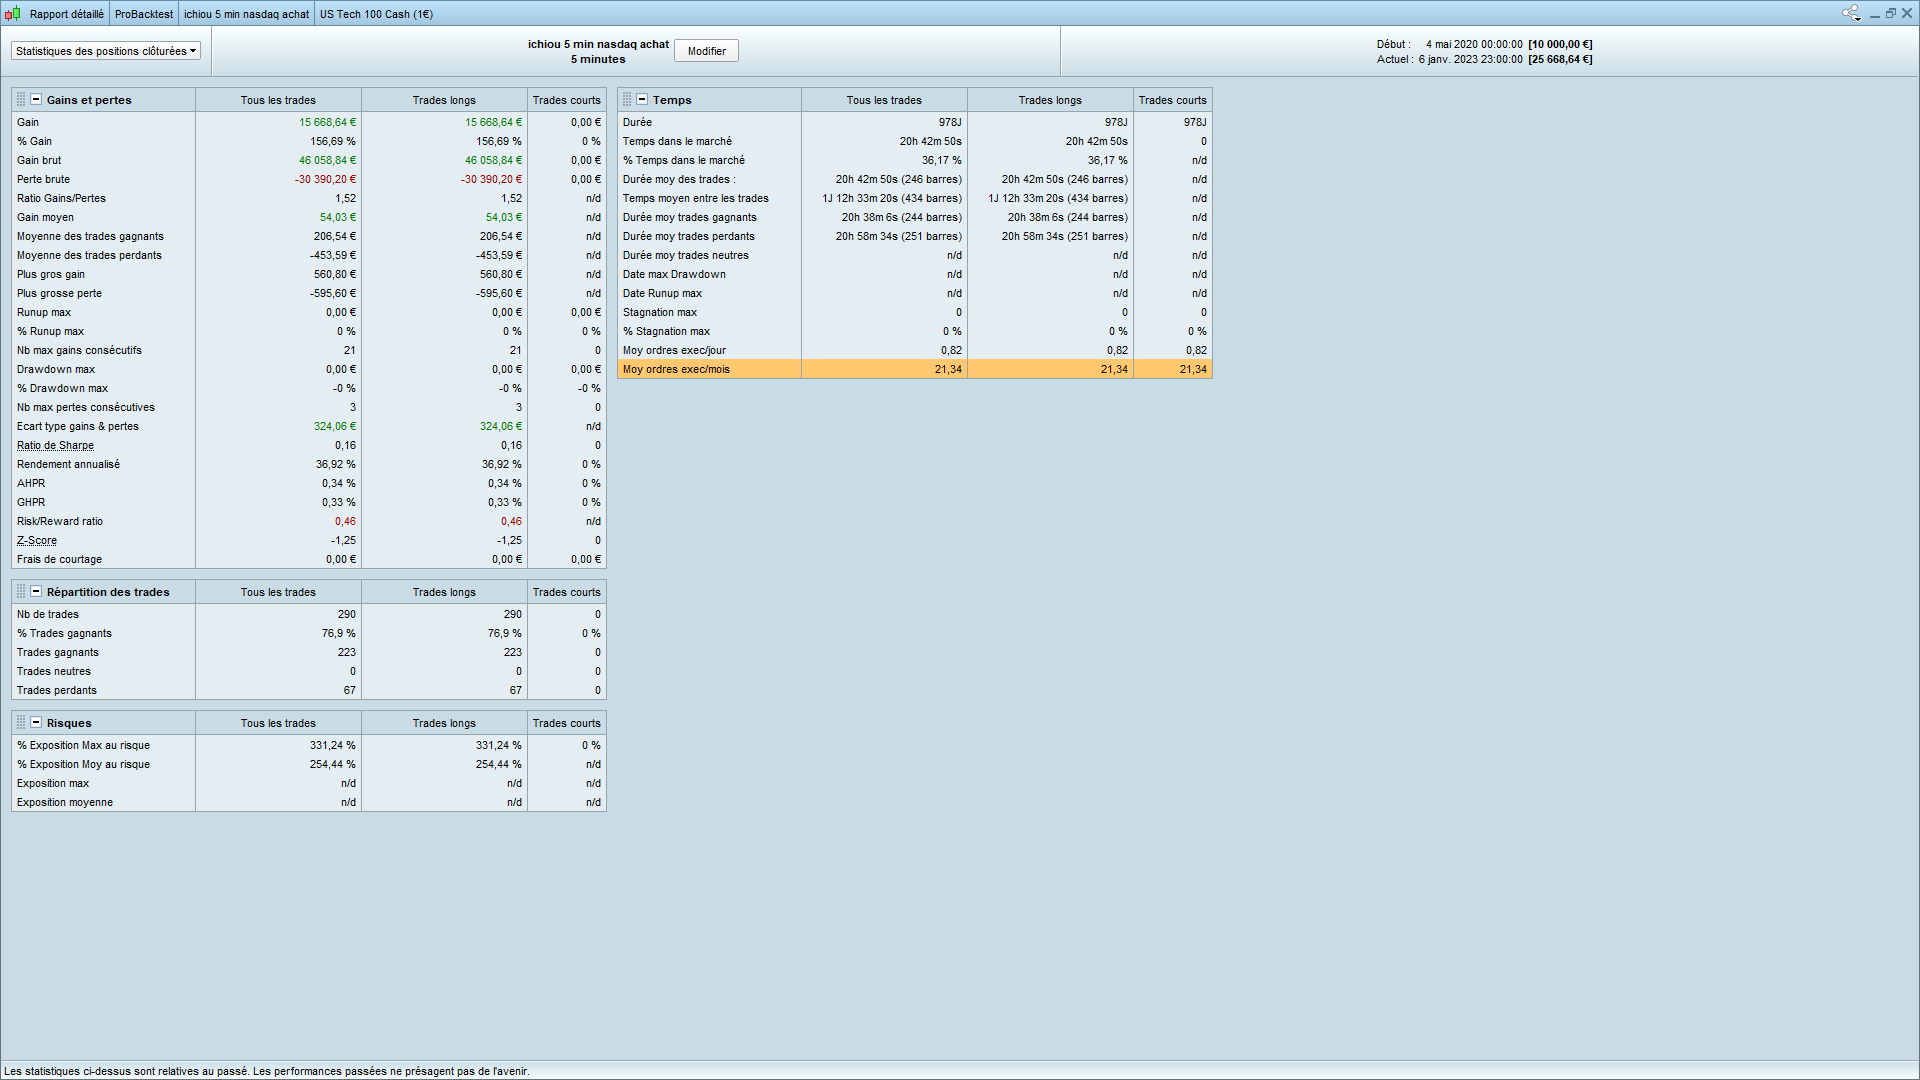This screenshot has width=1920, height=1080.
Task: Open Statistiques des positions clôturées dropdown
Action: [106, 51]
